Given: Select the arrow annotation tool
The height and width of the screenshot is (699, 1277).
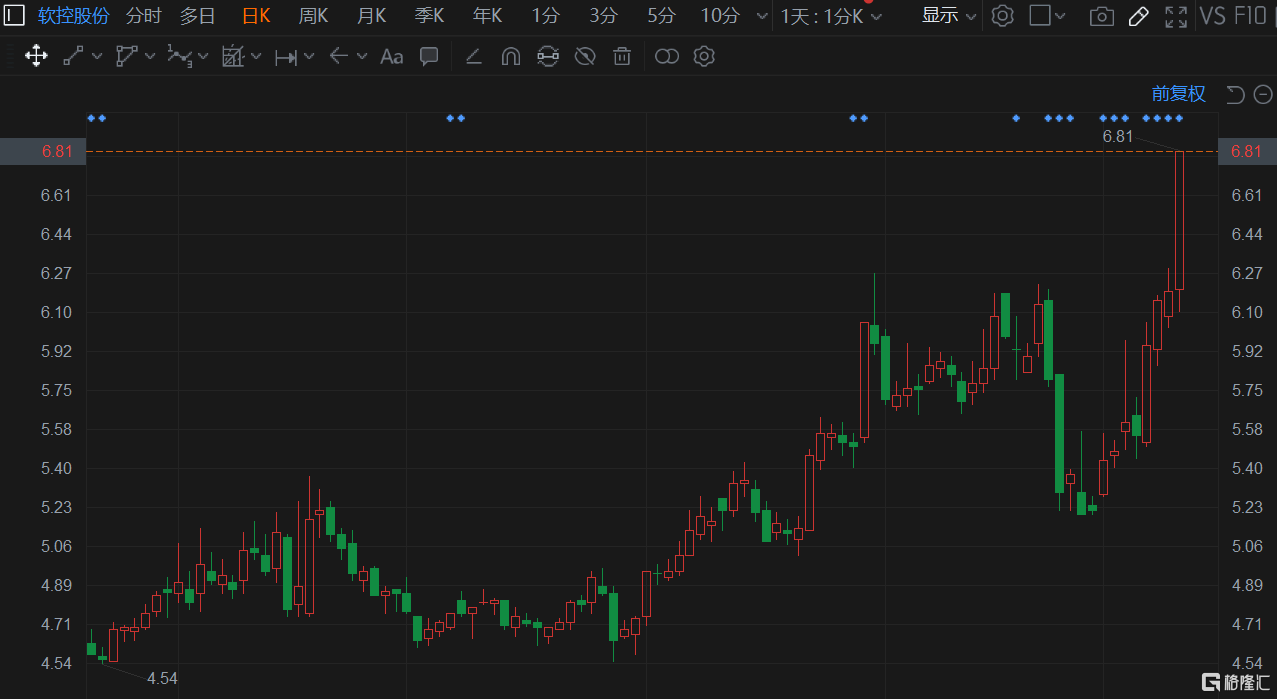Looking at the screenshot, I should click(x=339, y=56).
